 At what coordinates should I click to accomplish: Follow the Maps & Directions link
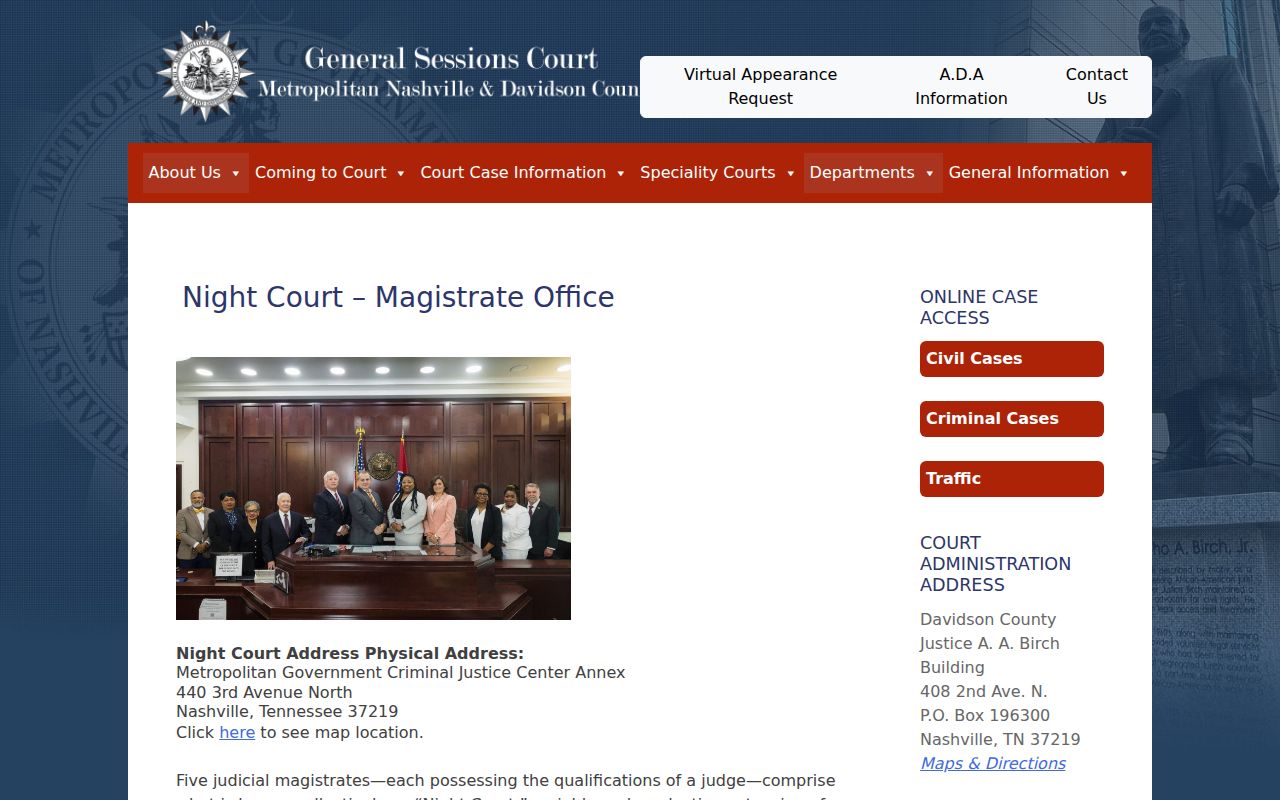point(993,763)
